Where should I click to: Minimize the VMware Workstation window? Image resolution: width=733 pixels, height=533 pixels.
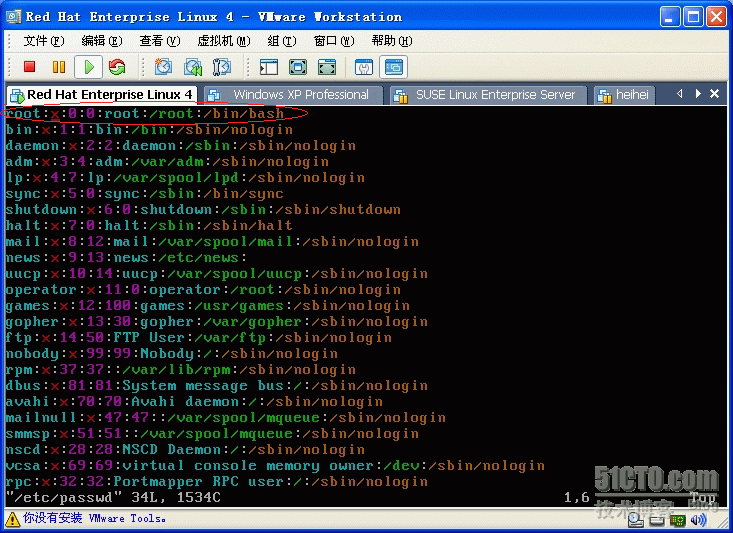(x=670, y=17)
